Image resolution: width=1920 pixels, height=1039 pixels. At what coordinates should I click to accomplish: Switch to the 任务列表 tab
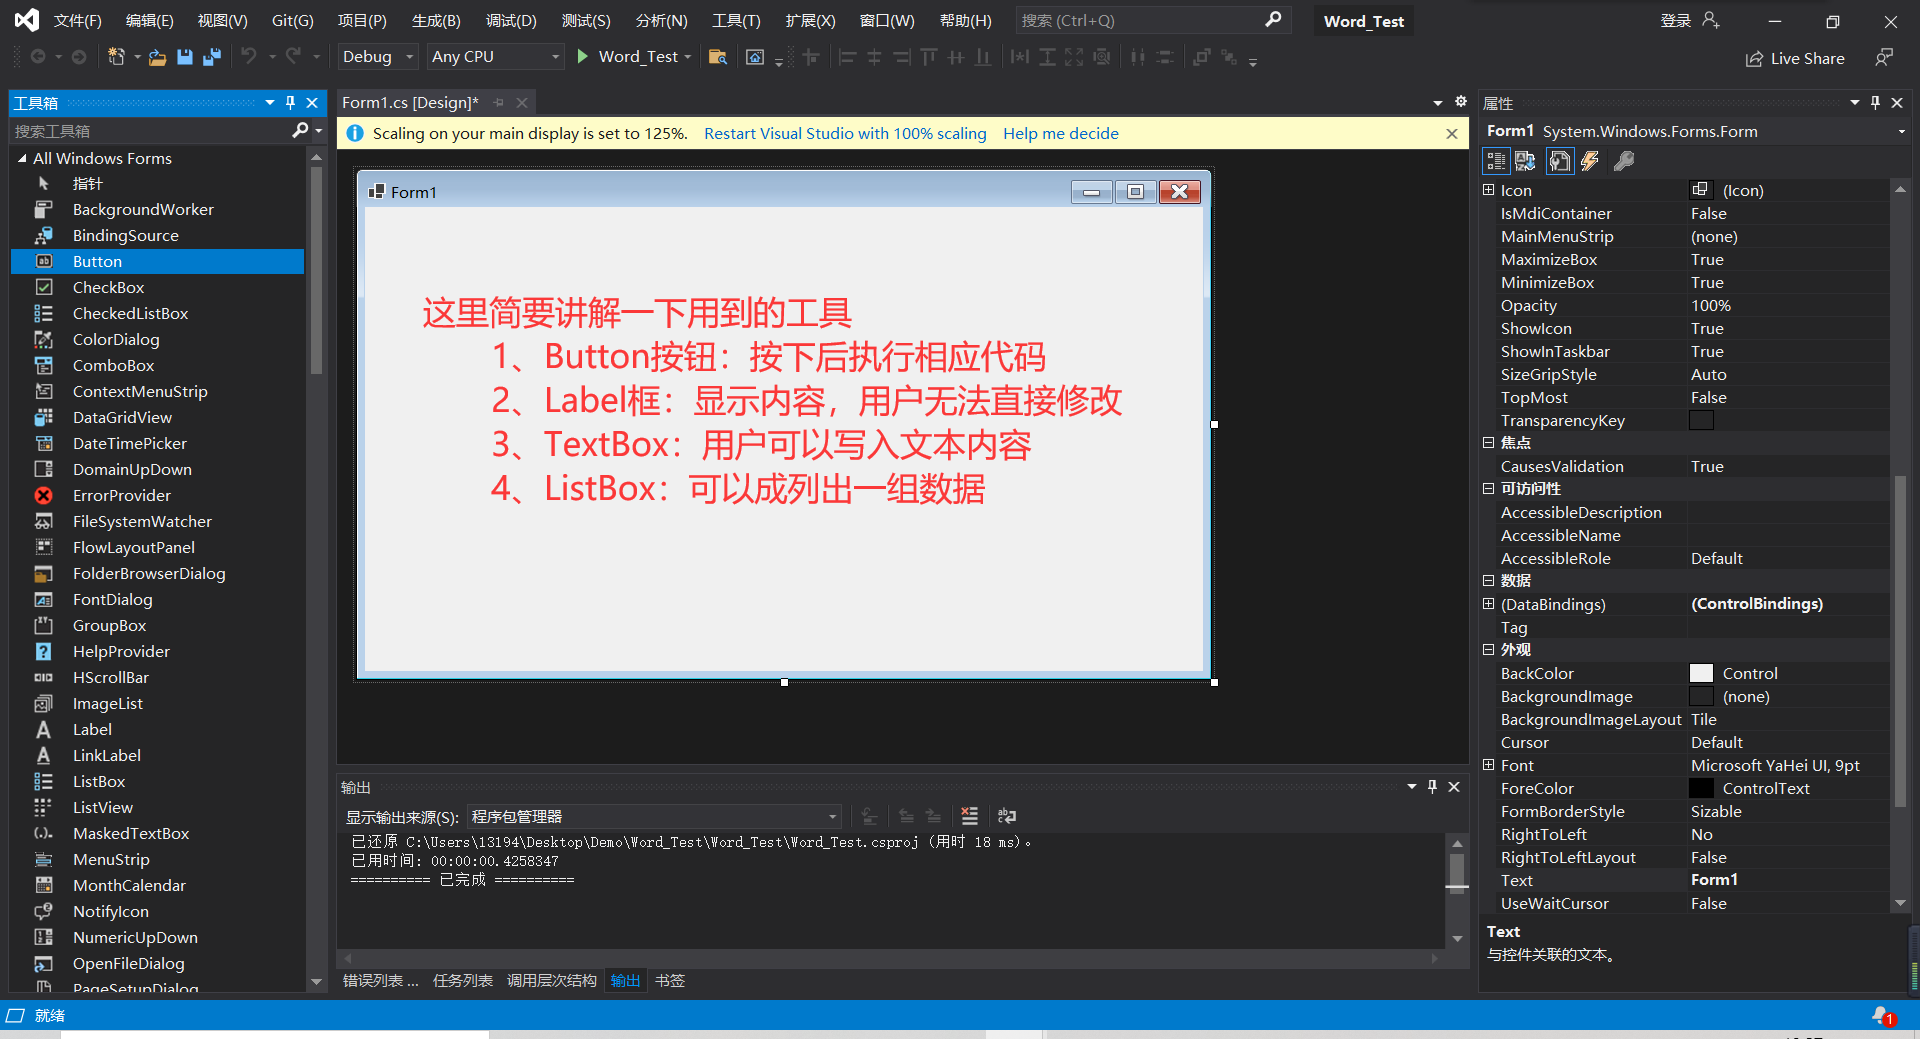[x=462, y=980]
